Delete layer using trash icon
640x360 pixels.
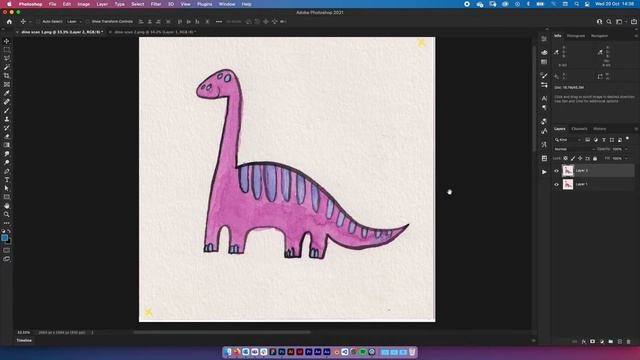click(x=629, y=342)
